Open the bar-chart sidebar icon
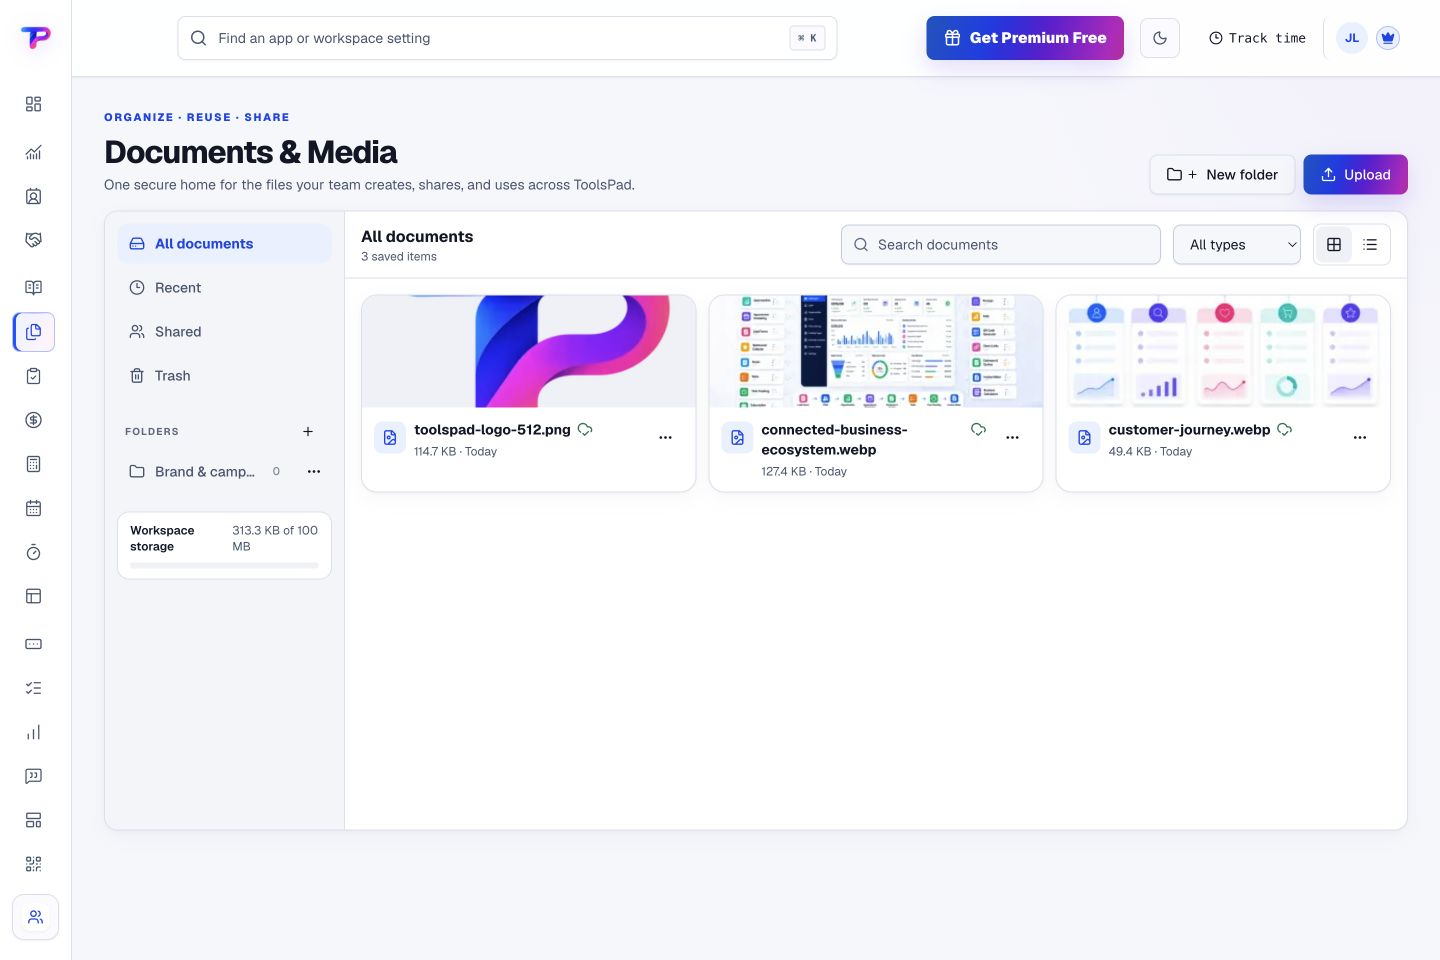Viewport: 1440px width, 960px height. (x=33, y=732)
